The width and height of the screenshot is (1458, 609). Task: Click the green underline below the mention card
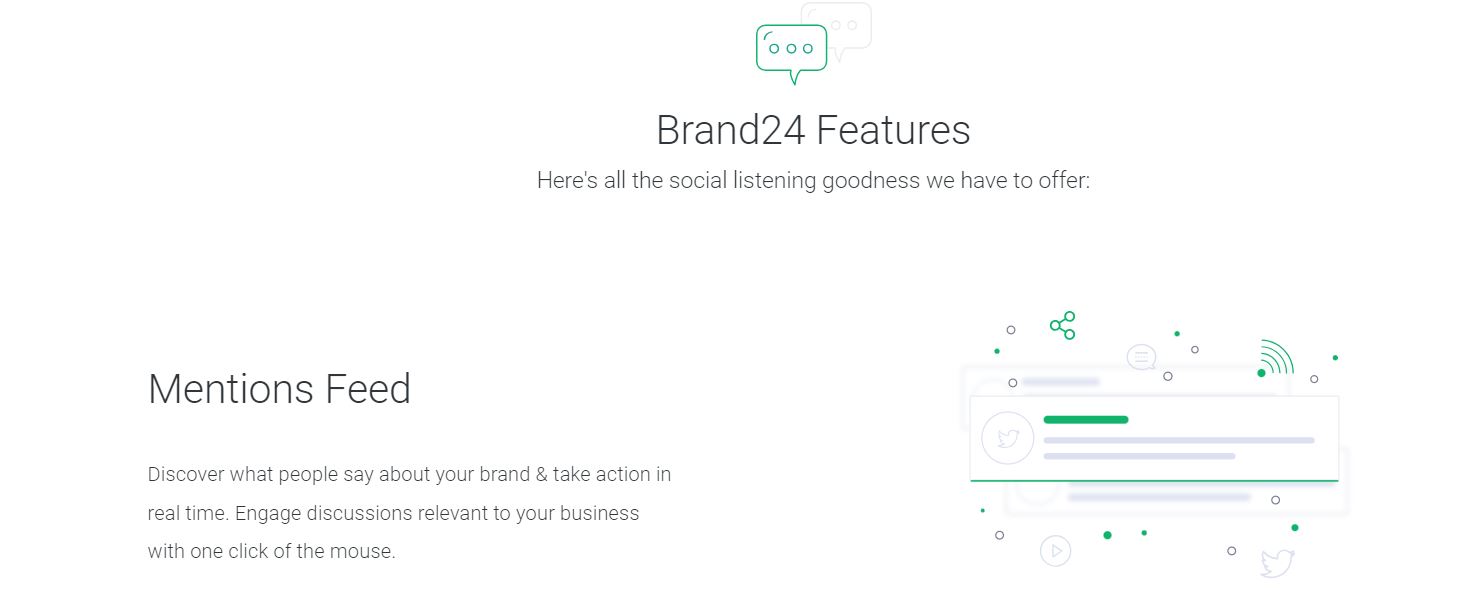(1154, 481)
